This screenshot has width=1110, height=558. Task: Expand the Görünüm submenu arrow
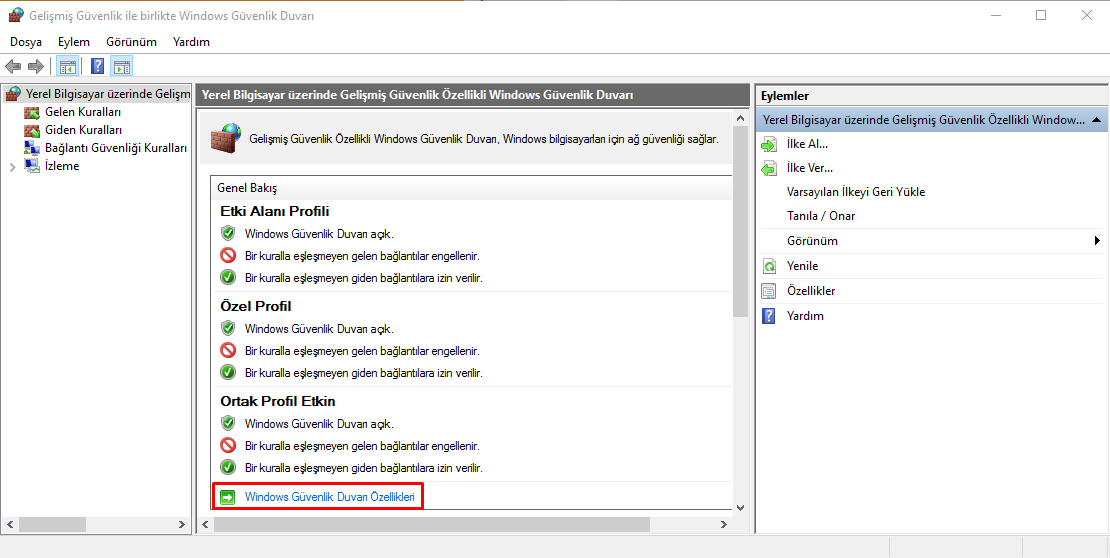tap(1097, 241)
